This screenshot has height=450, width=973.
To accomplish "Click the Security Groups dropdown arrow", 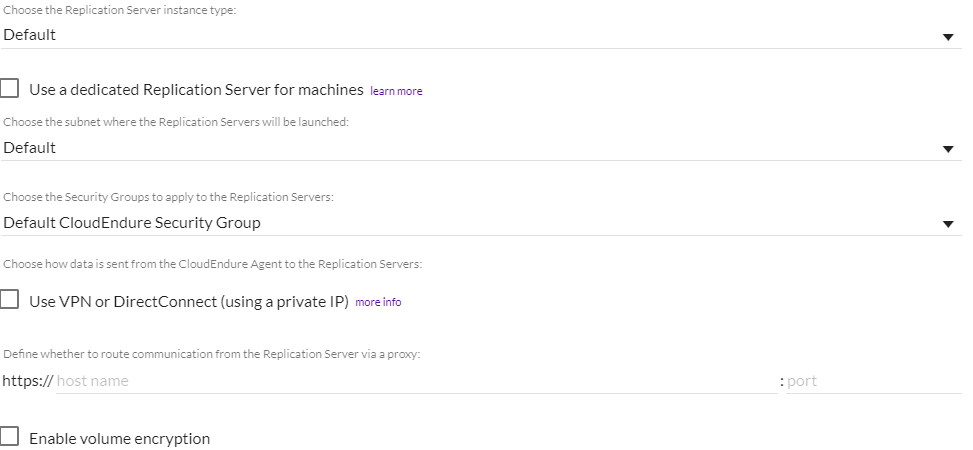I will (x=948, y=225).
